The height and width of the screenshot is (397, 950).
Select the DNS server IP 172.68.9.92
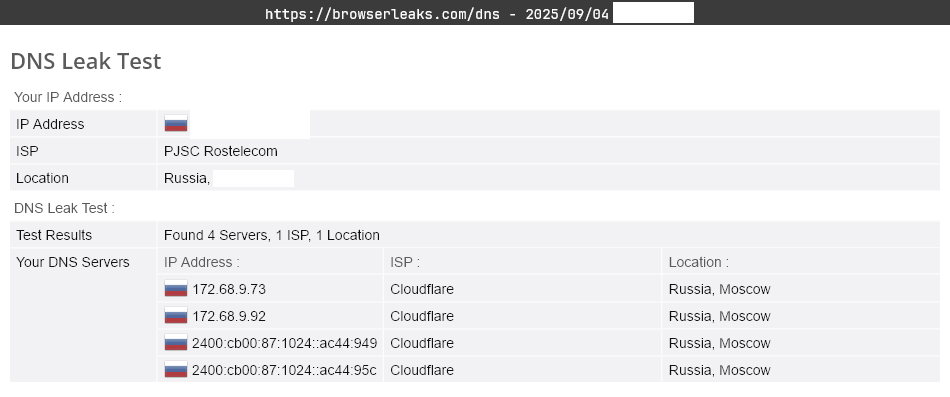click(x=229, y=316)
